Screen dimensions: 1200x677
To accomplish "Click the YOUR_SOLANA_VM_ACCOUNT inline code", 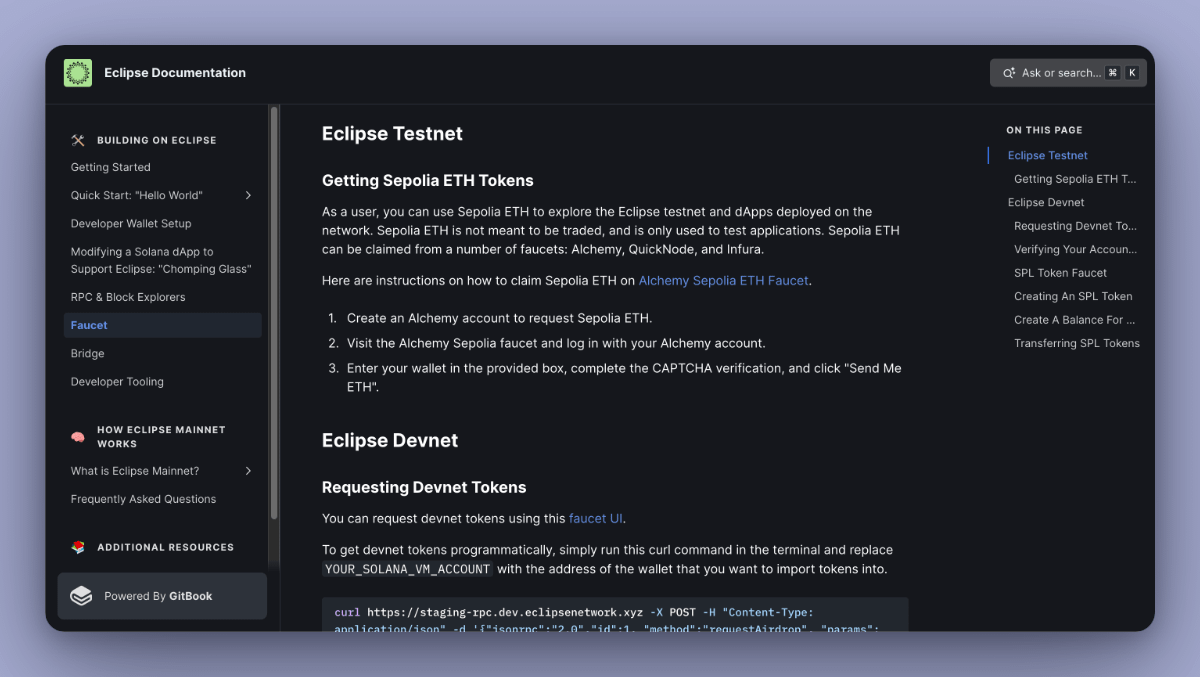I will coord(408,569).
